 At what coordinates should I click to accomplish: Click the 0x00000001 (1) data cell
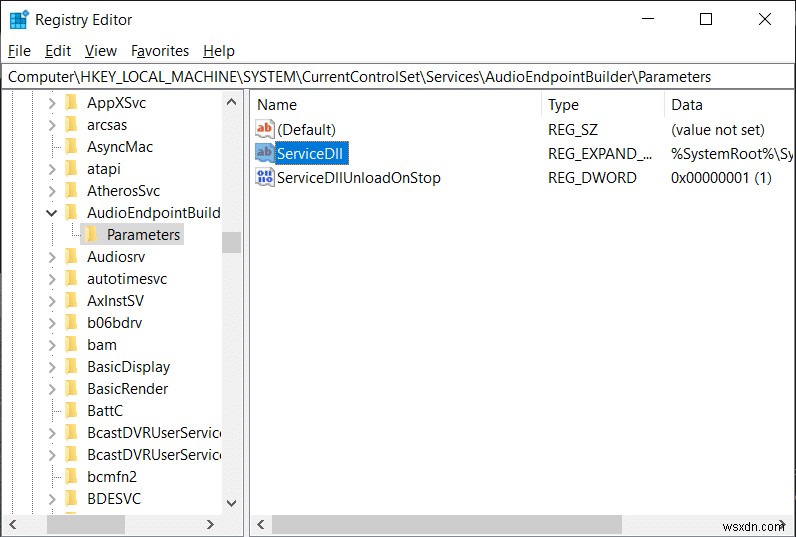721,178
